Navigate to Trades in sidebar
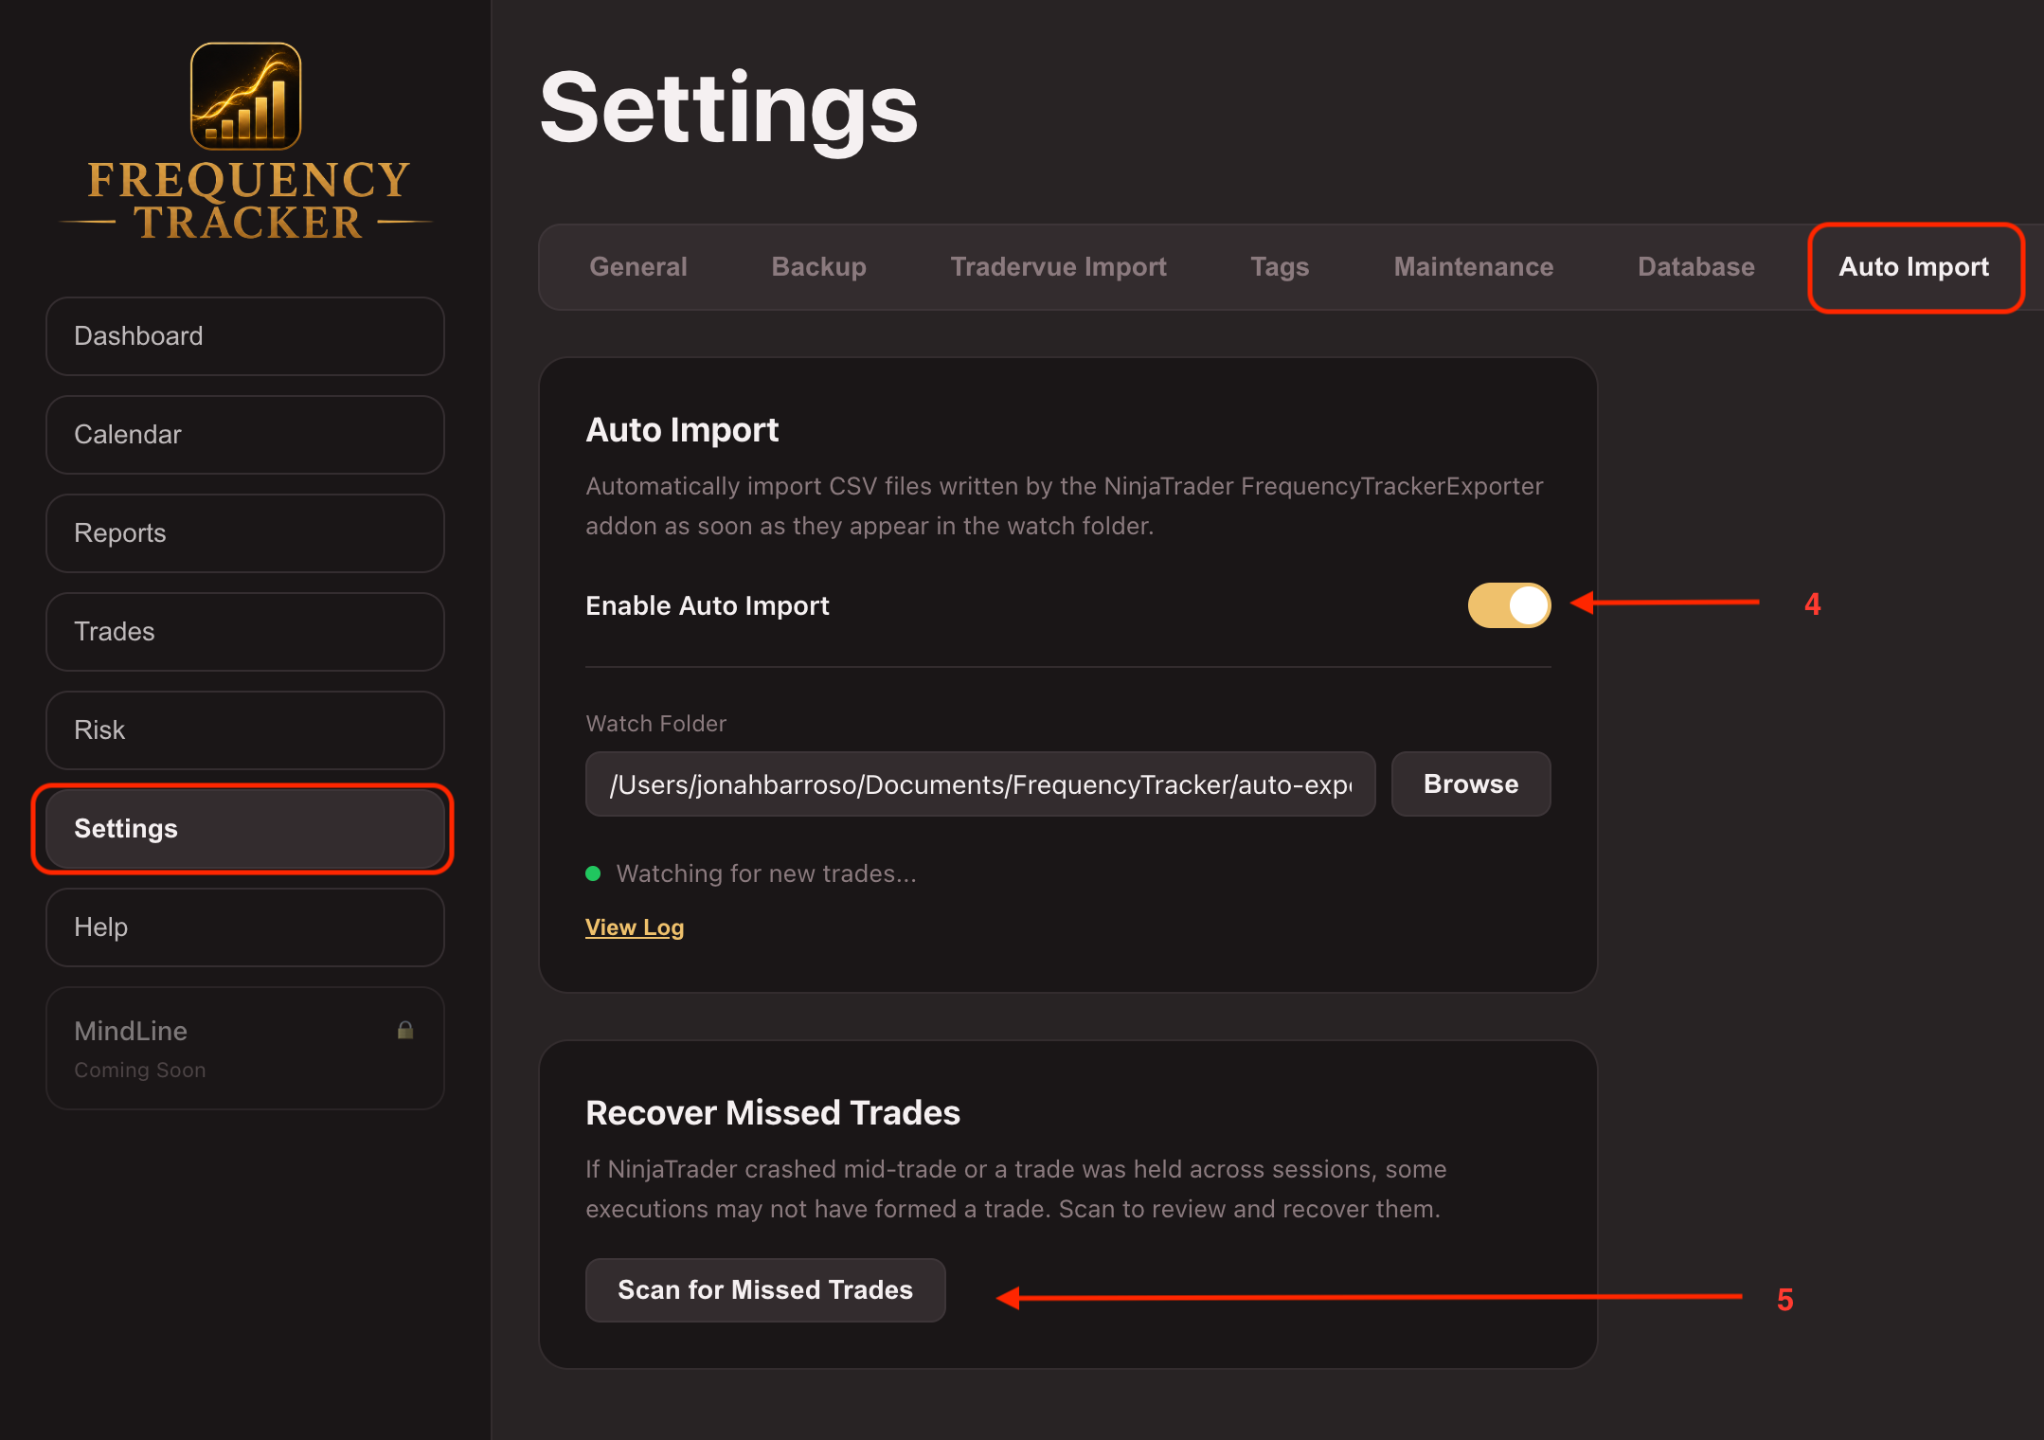This screenshot has height=1440, width=2044. point(245,632)
